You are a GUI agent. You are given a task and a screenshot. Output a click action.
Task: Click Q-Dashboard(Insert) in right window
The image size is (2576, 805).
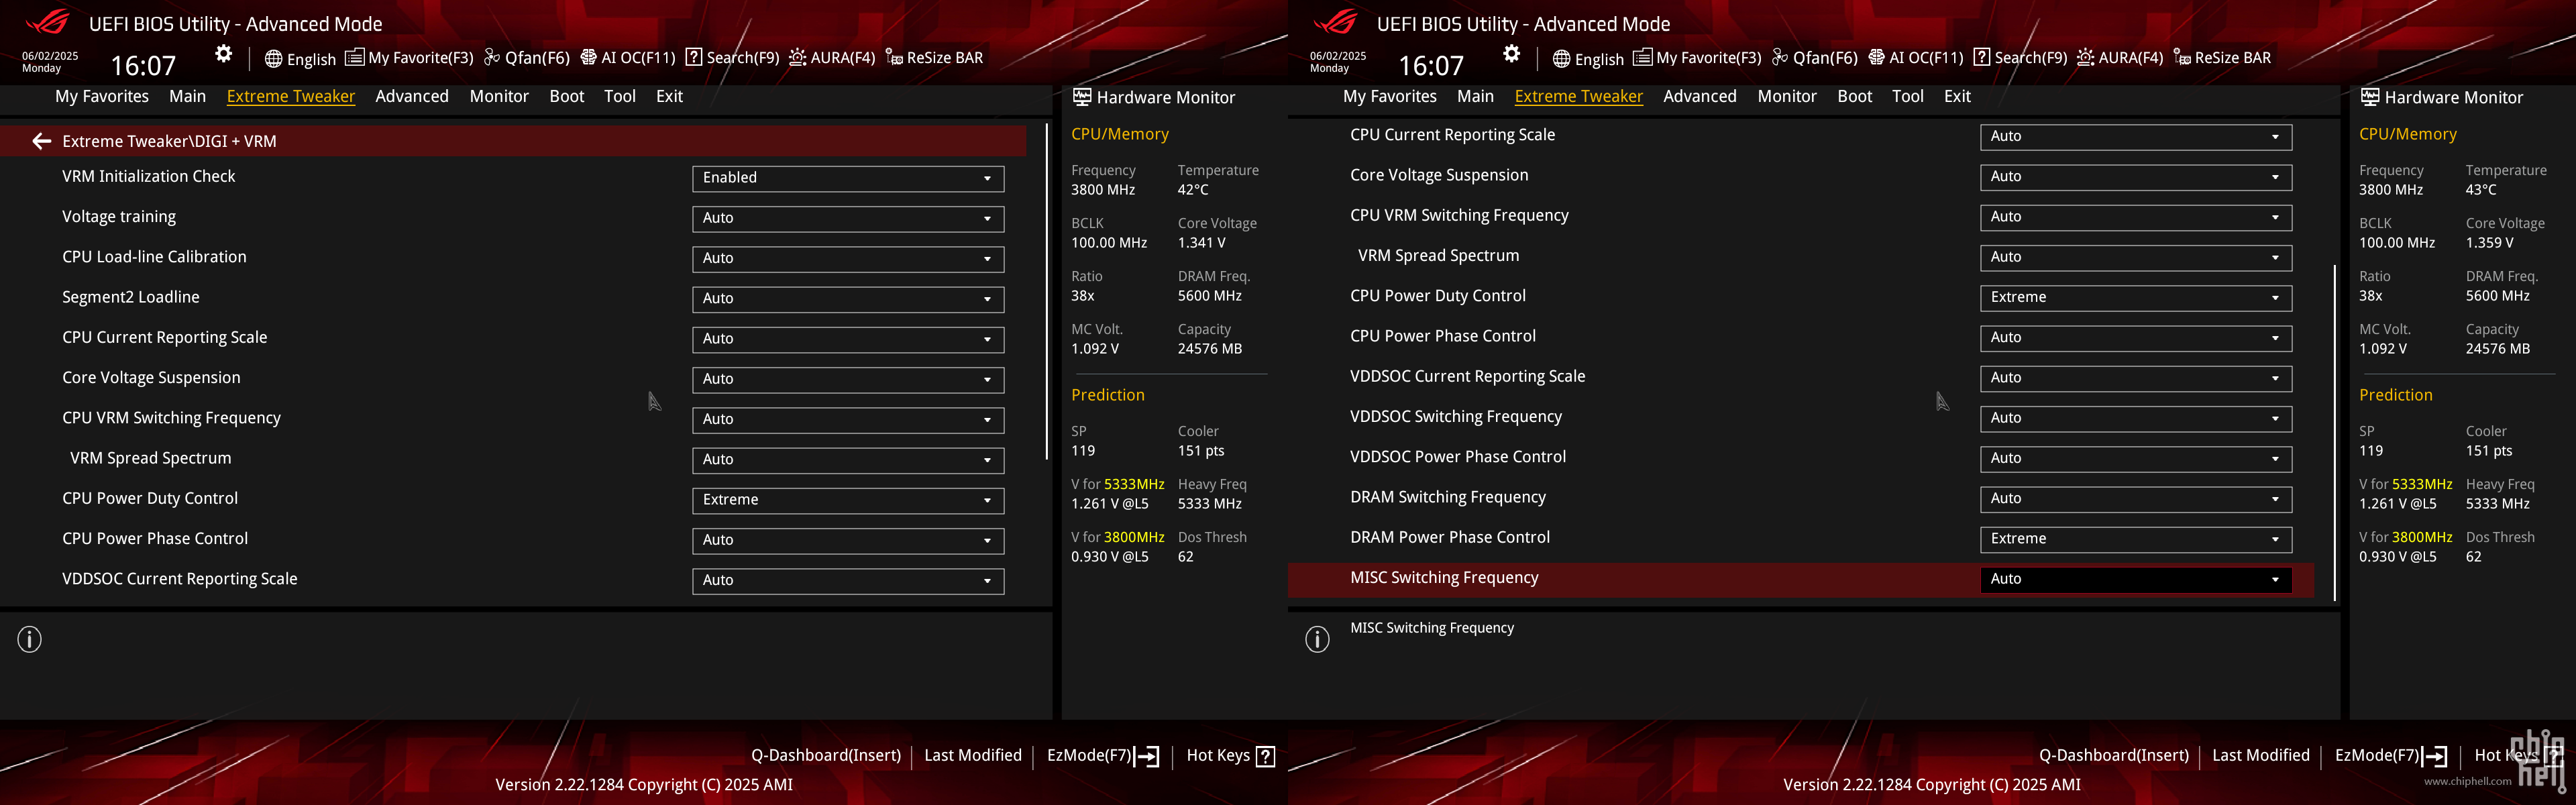point(2114,756)
